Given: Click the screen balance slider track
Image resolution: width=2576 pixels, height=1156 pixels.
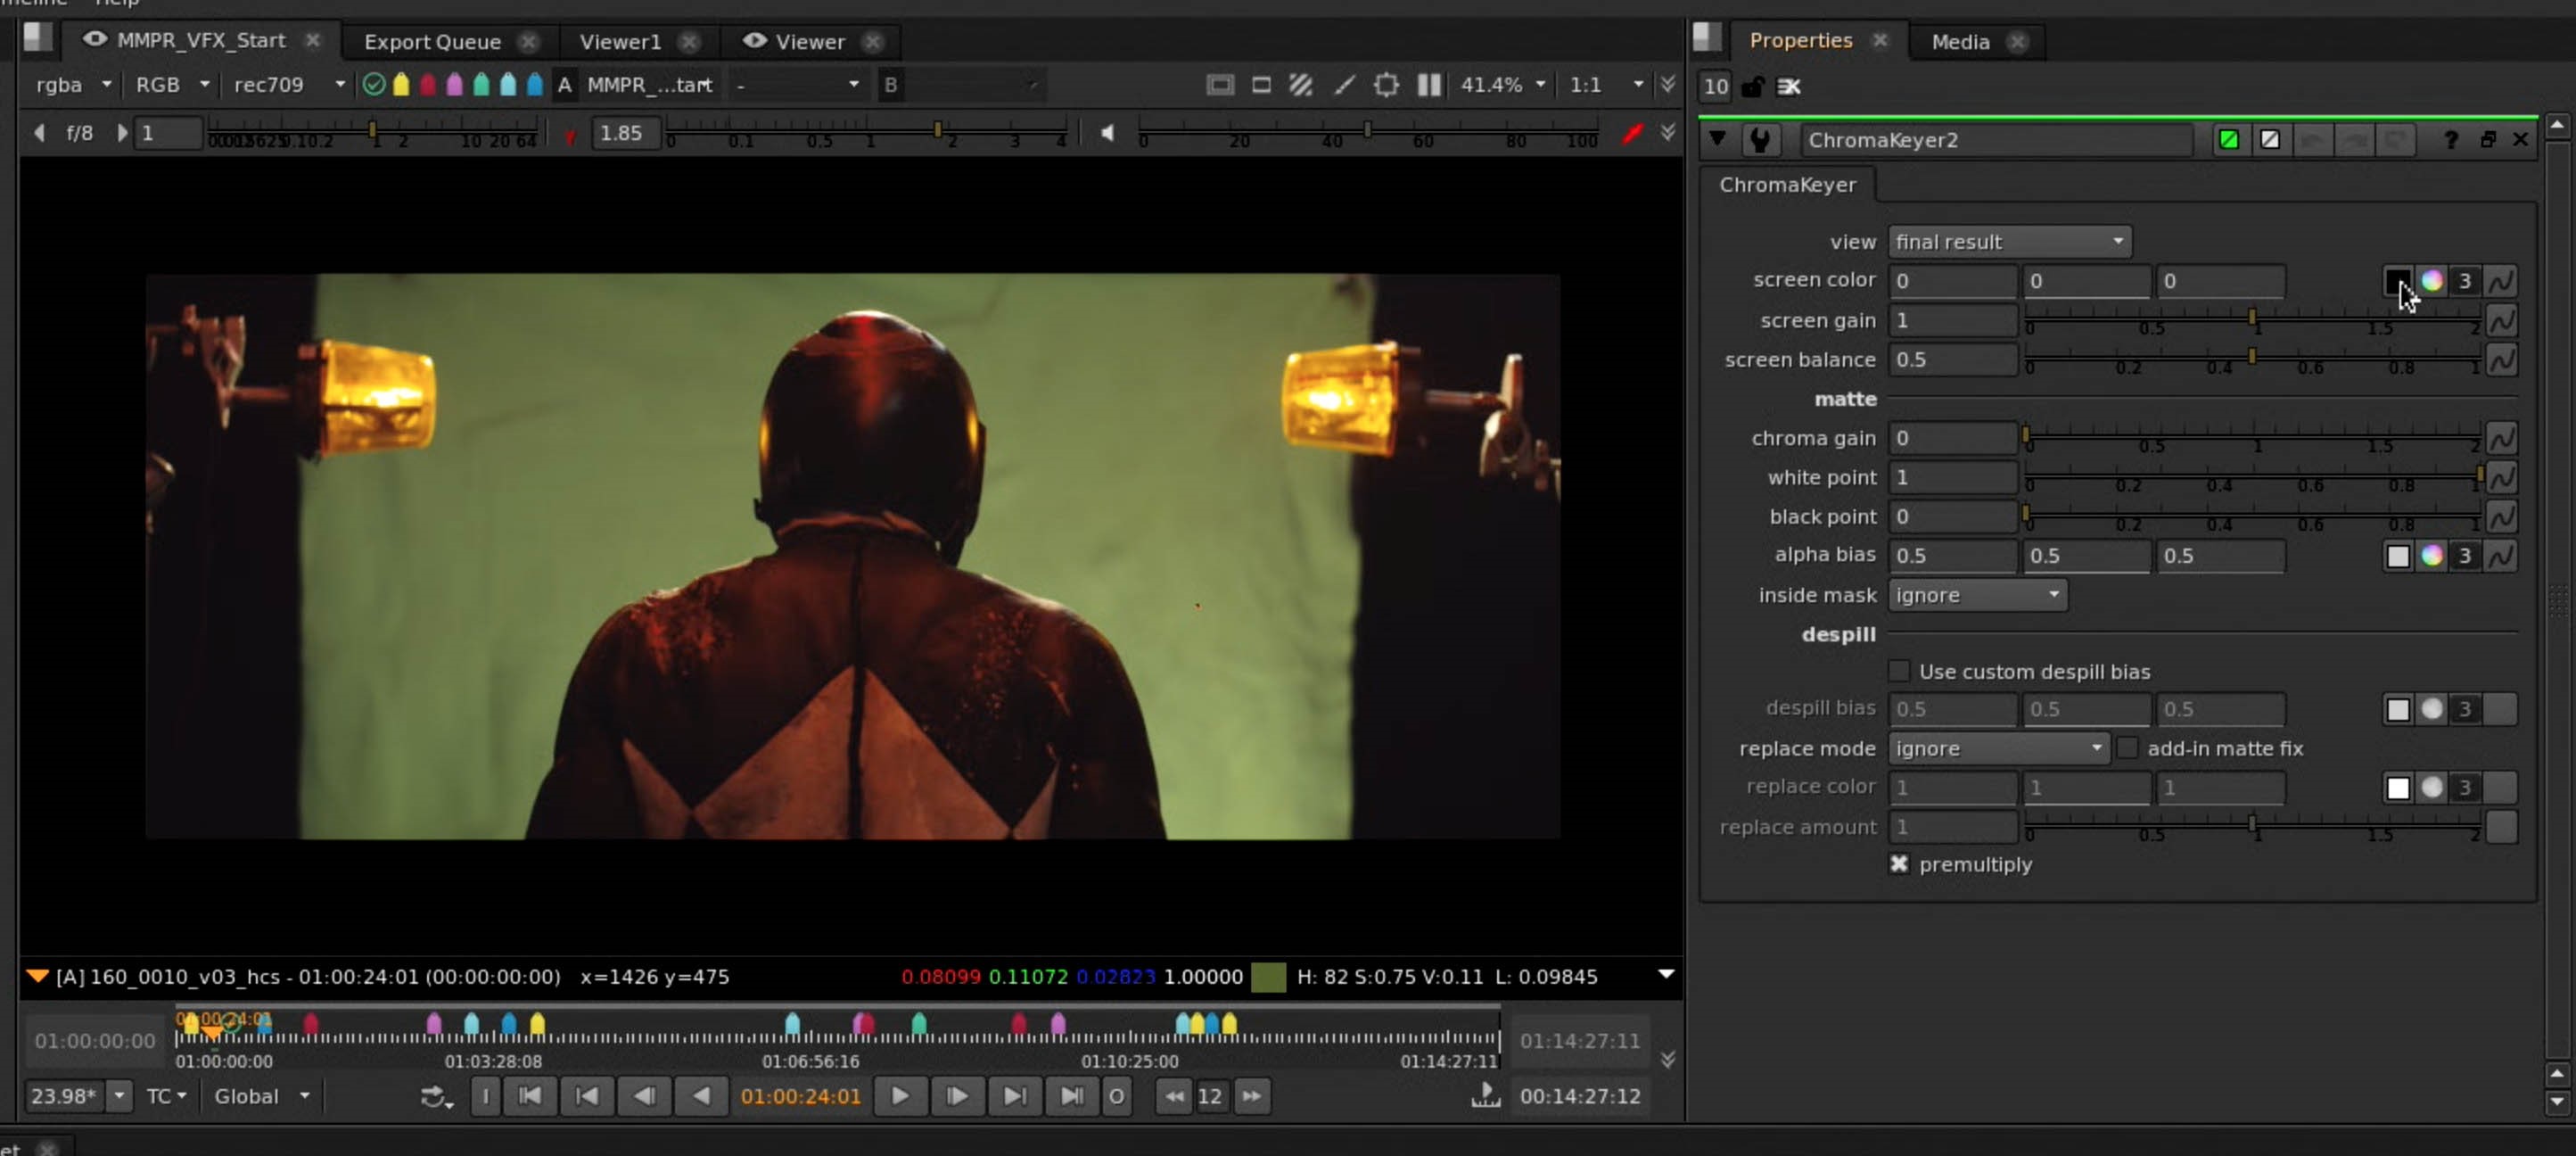Looking at the screenshot, I should [2250, 359].
